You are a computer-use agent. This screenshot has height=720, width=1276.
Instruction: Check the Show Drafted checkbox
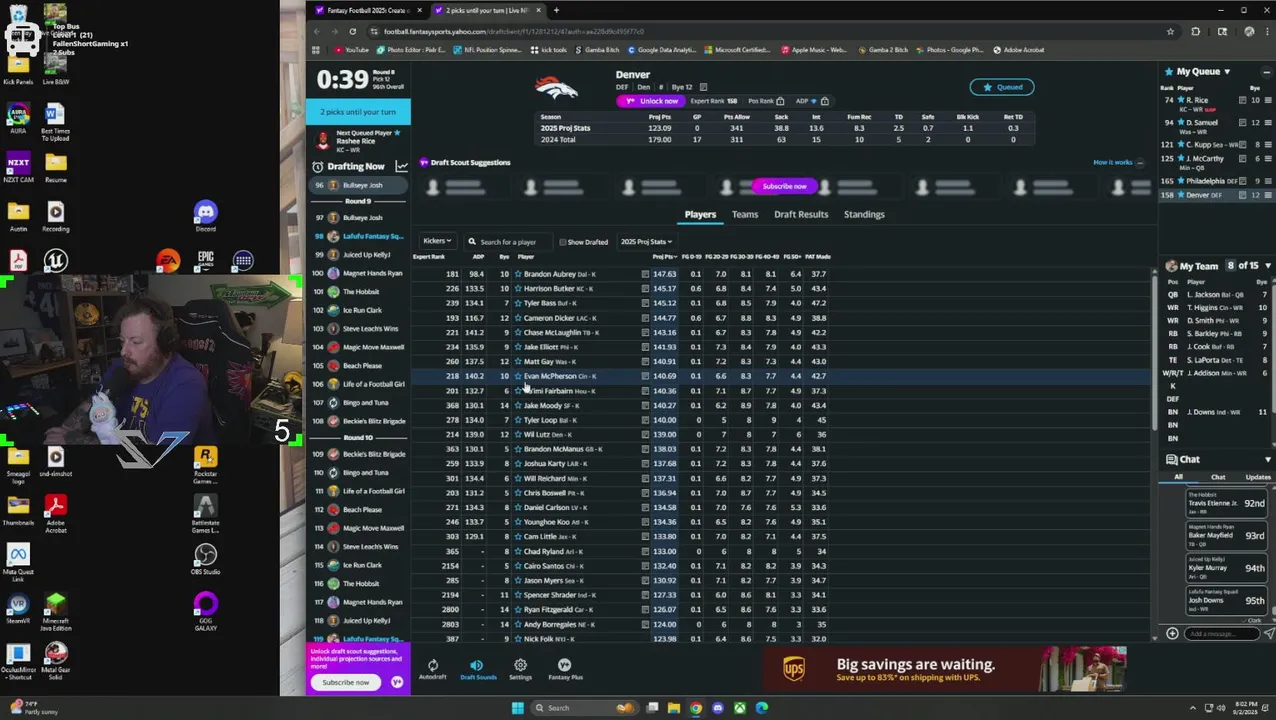click(563, 242)
